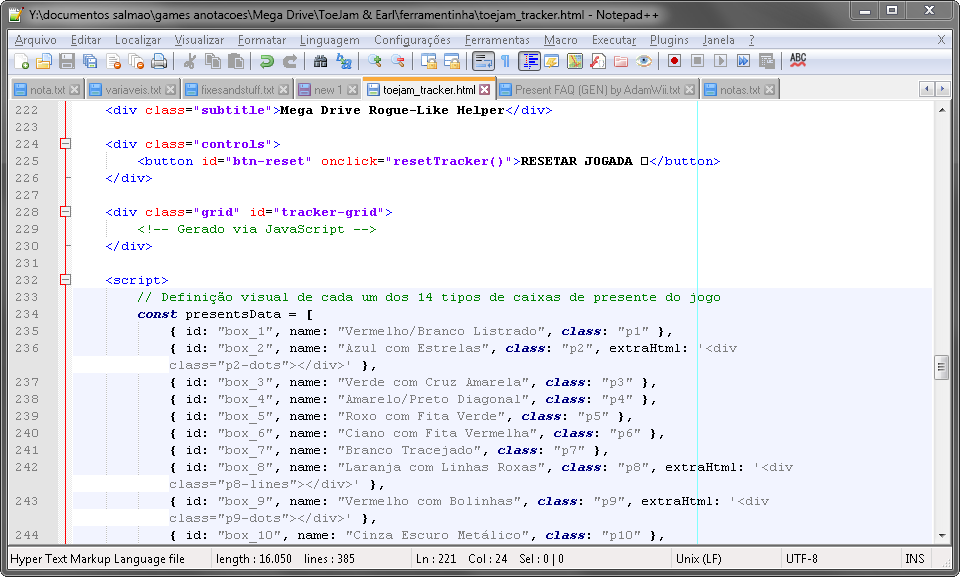This screenshot has height=577, width=960.
Task: Switch to the variaveis.txt tab
Action: [133, 90]
